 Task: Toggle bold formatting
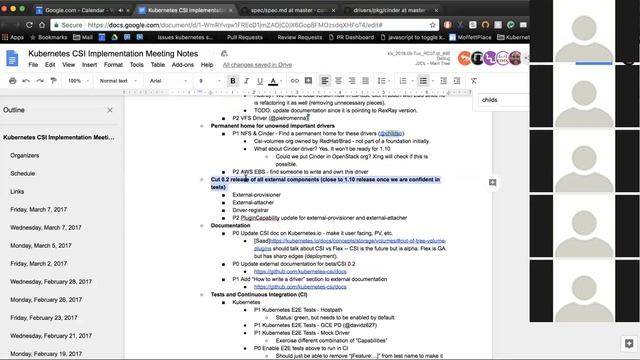coord(233,81)
